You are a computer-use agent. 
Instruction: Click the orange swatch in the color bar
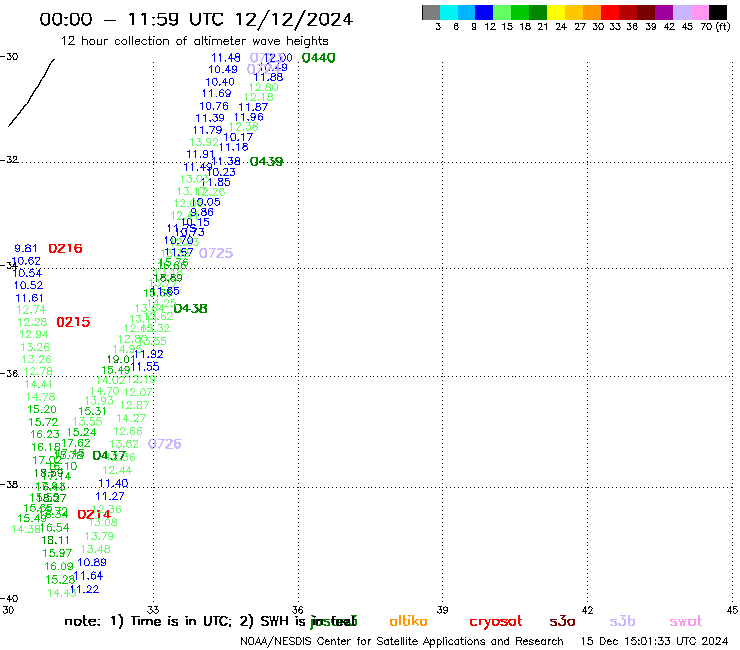tap(592, 12)
